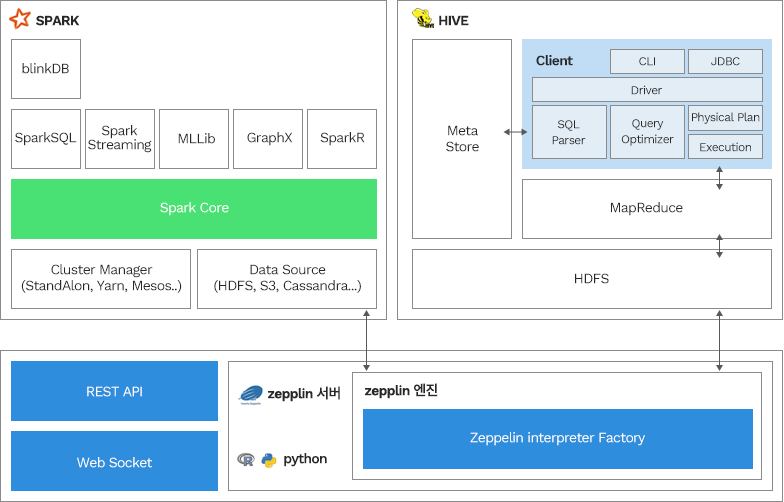Click the Execution box

[x=726, y=146]
